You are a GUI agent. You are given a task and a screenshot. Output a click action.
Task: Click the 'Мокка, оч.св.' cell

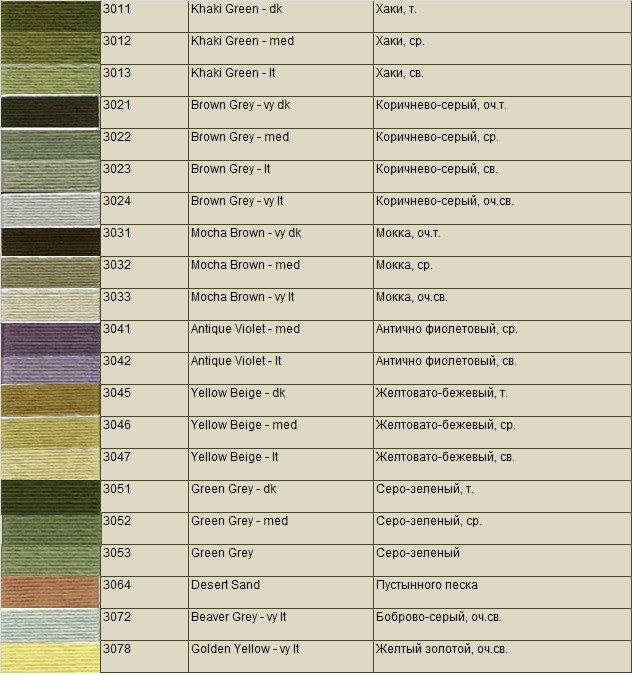point(502,304)
